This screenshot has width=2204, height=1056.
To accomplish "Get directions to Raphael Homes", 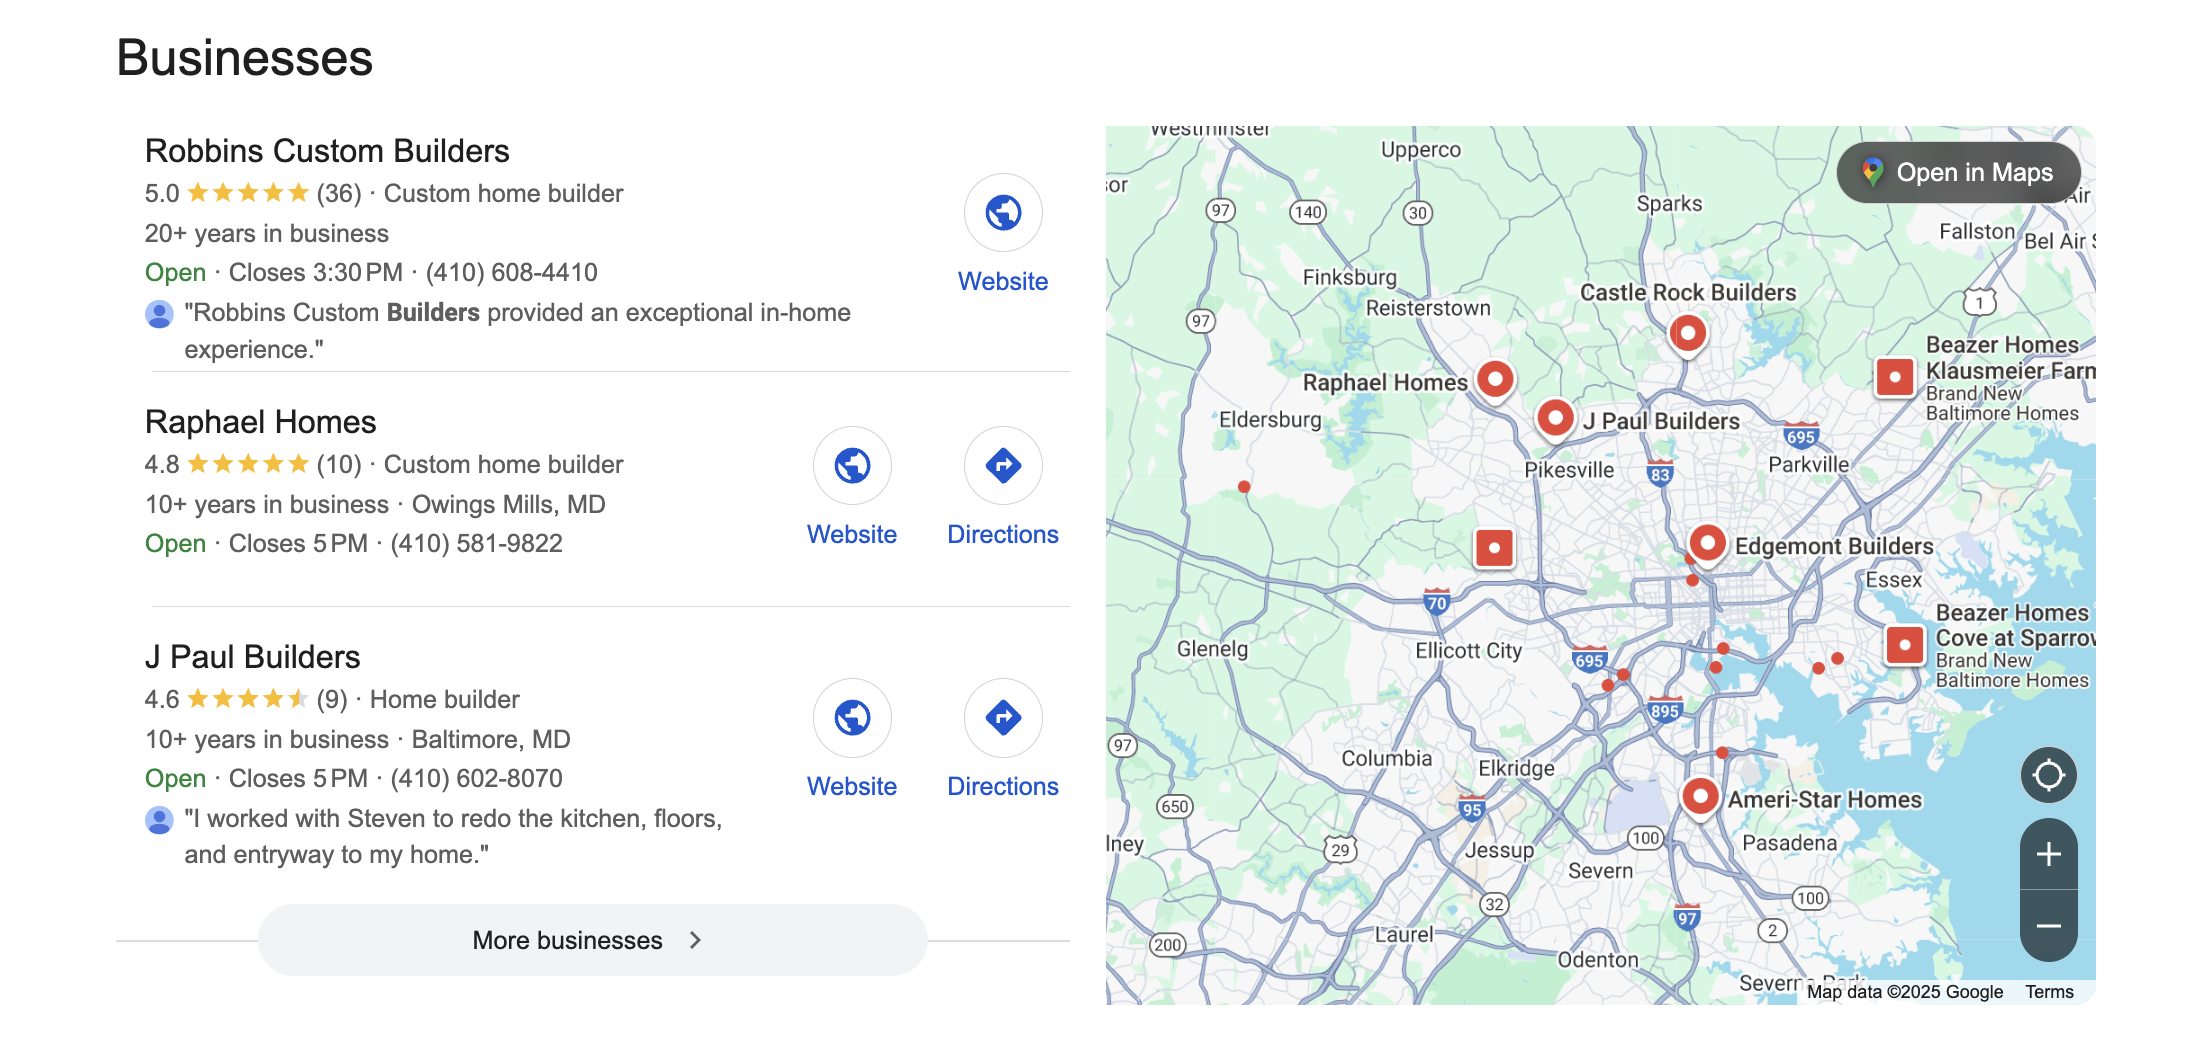I will 1002,466.
